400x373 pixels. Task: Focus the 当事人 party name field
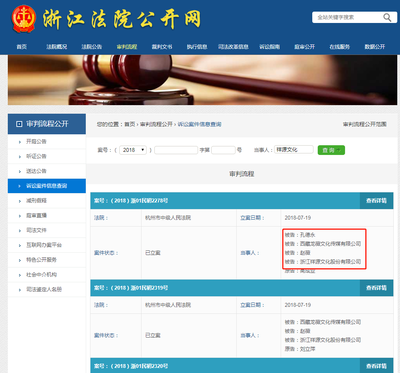click(x=294, y=150)
